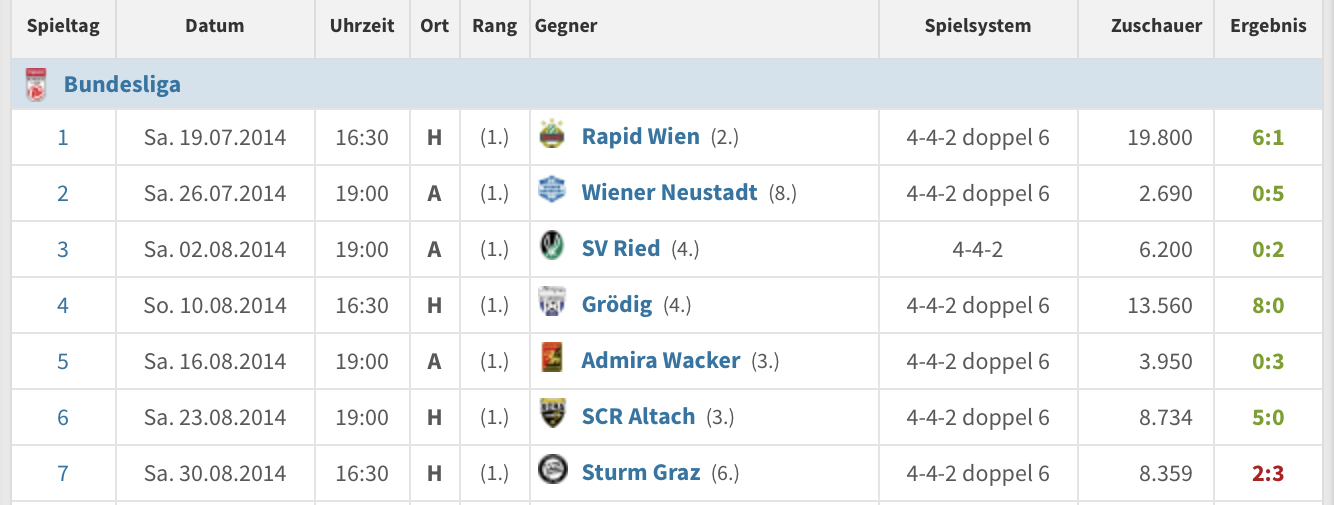The image size is (1334, 505).
Task: Open the 6:1 match result
Action: [1268, 137]
